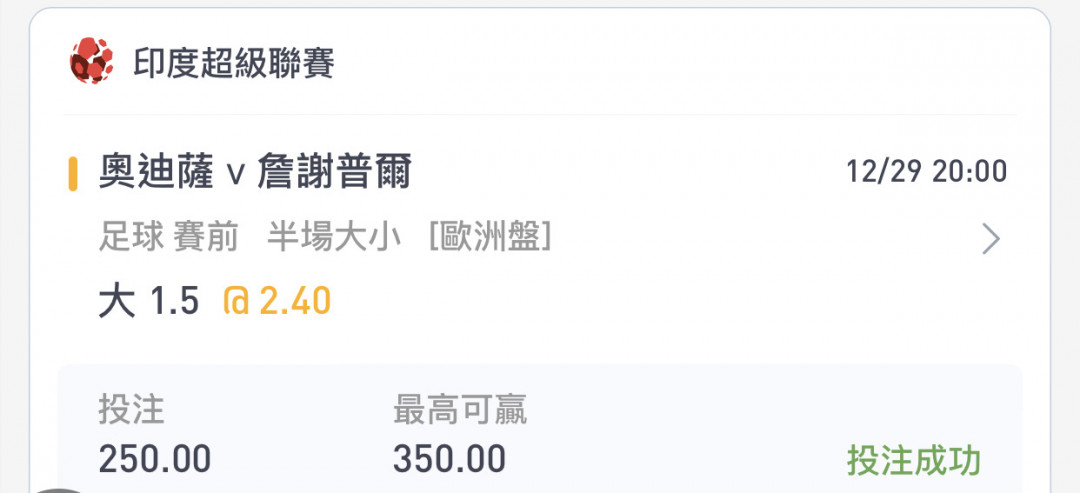The image size is (1080, 493).
Task: Click the match time 12/29 20:00
Action: click(926, 171)
